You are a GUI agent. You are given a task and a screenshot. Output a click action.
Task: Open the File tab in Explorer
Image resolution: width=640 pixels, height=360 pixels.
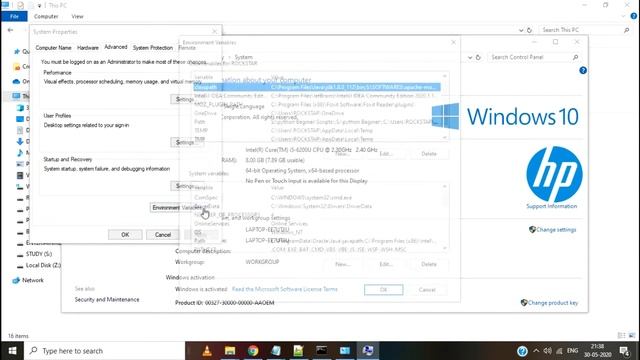coord(14,16)
